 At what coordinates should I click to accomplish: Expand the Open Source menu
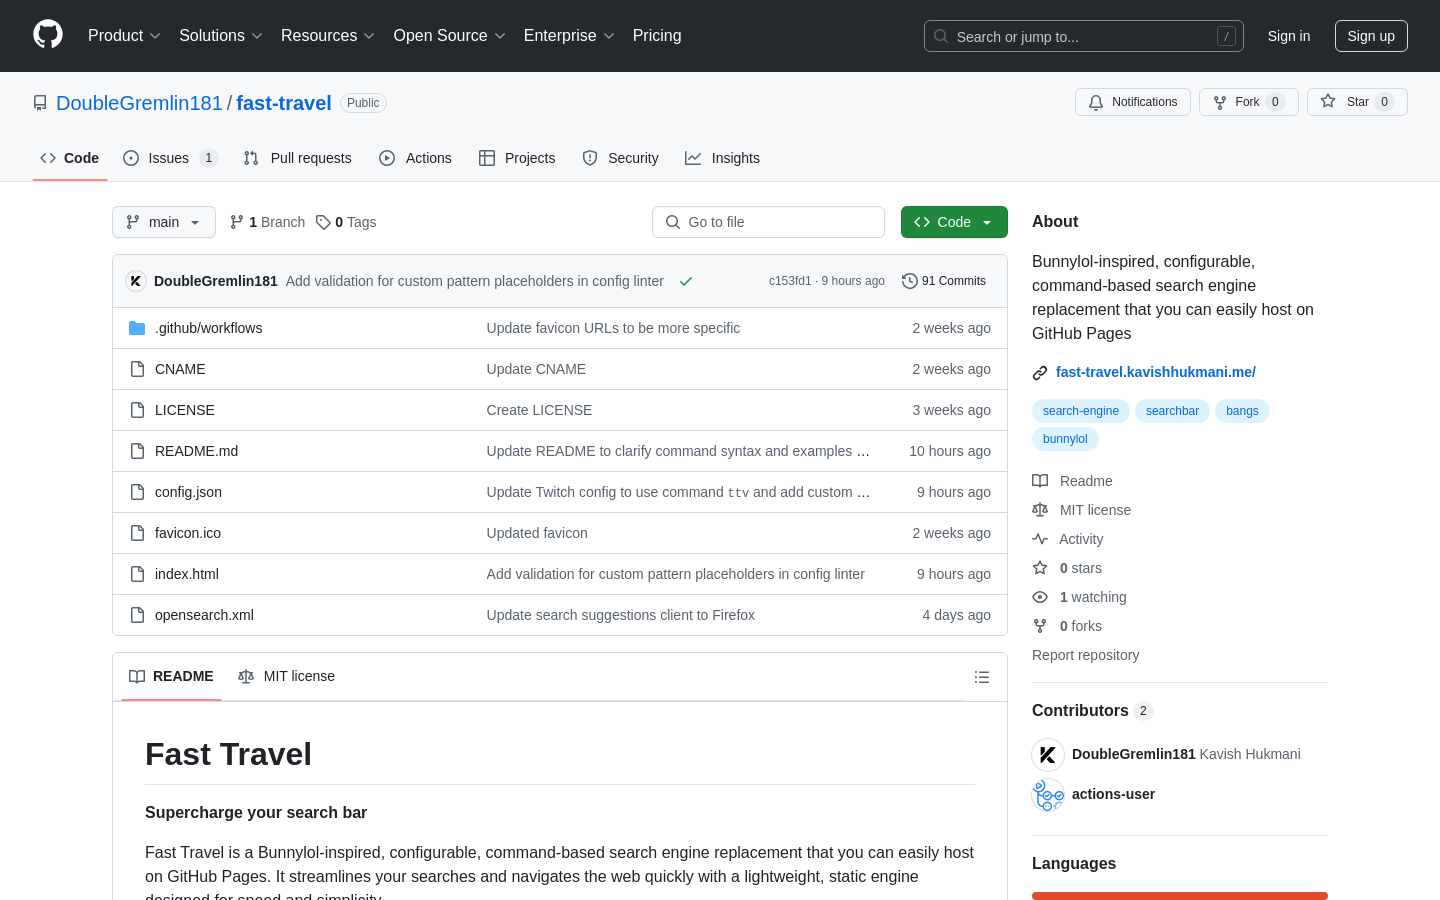pos(450,36)
